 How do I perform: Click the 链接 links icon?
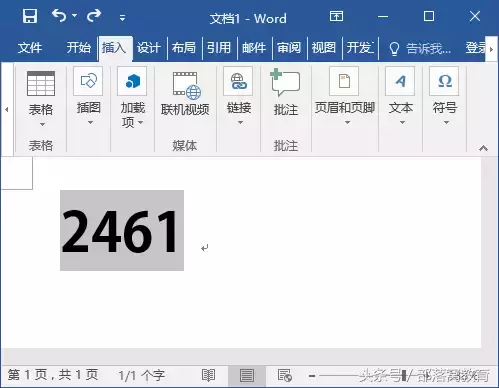(238, 81)
